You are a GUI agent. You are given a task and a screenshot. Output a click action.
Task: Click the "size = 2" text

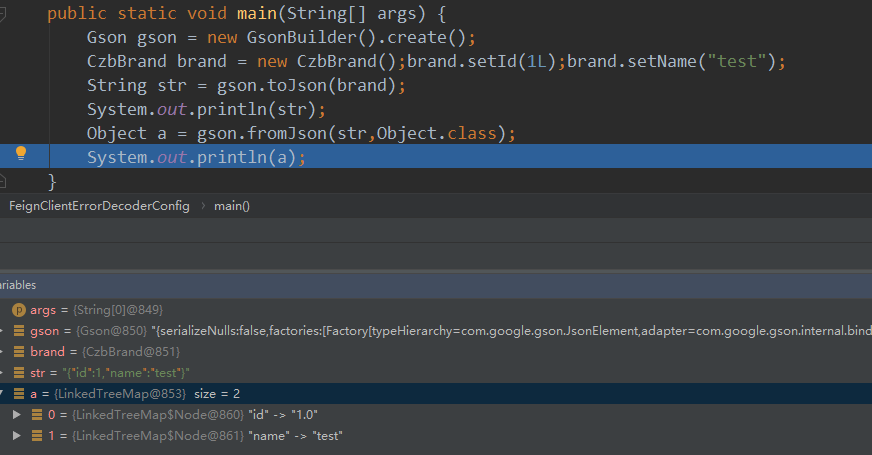point(217,394)
